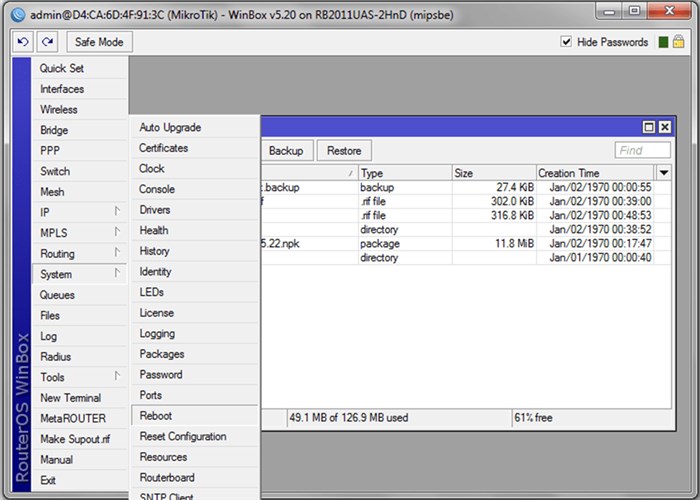Open the column selector dropdown arrow
Viewport: 700px width, 500px height.
[x=664, y=173]
